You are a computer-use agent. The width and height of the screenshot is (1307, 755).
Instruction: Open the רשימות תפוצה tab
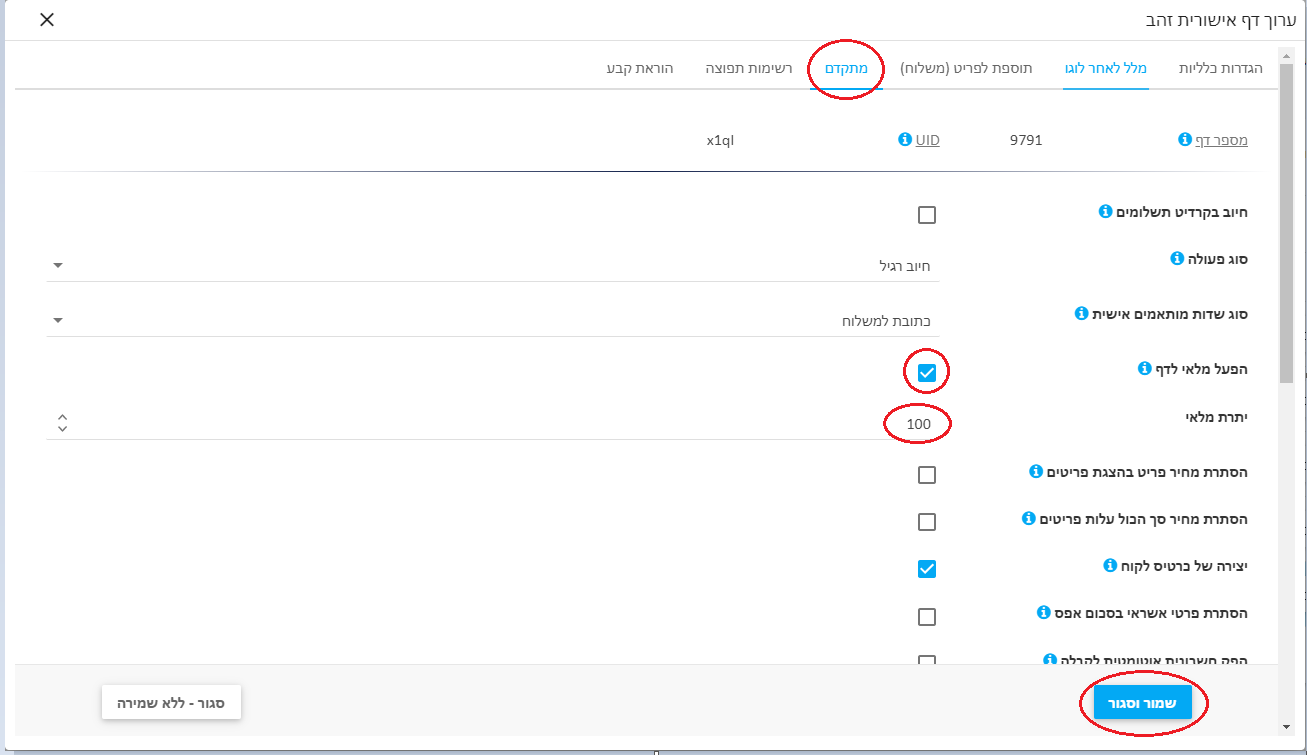click(748, 68)
